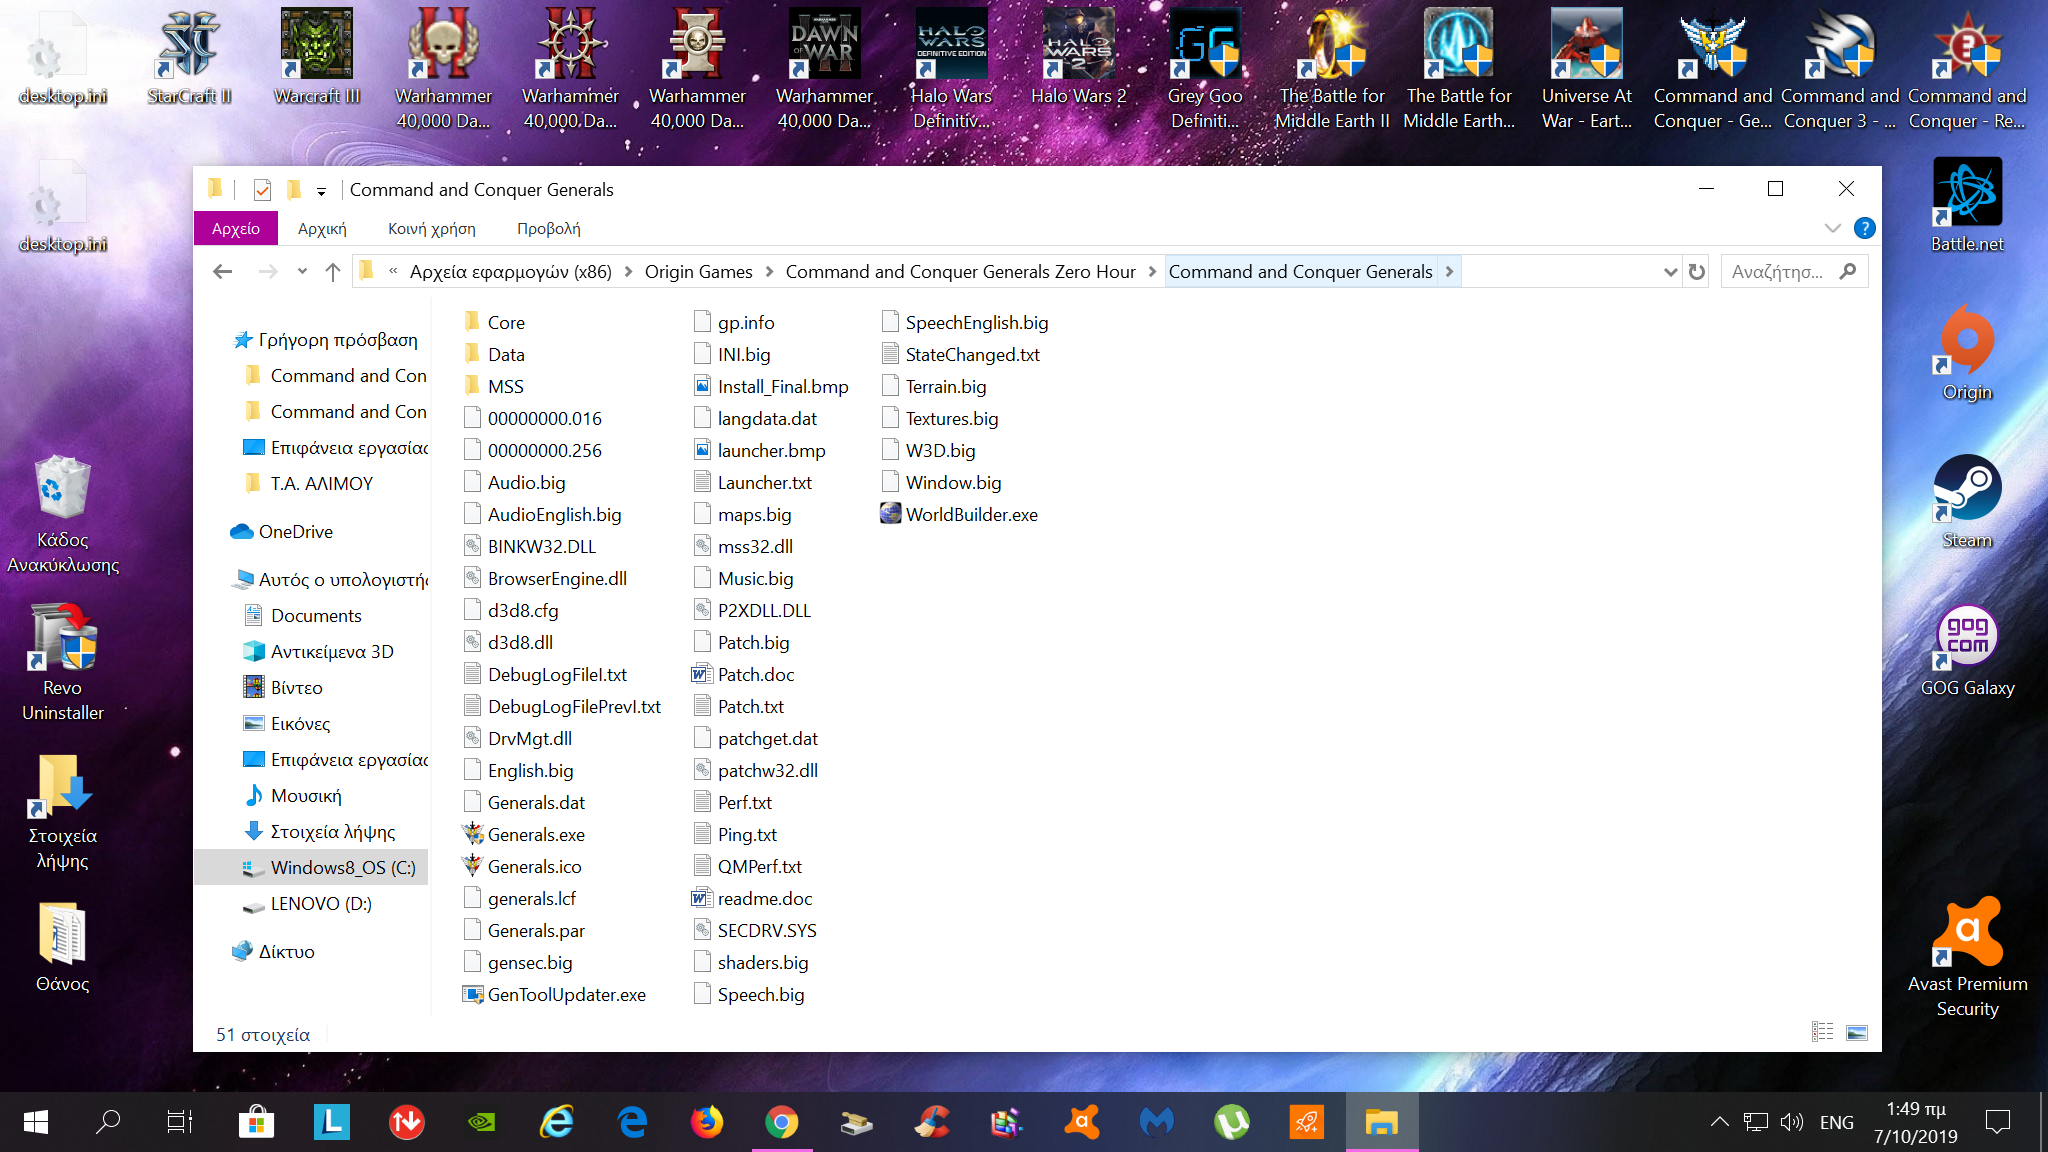Expand the ribbon with the chevron
2048x1152 pixels.
click(1832, 228)
